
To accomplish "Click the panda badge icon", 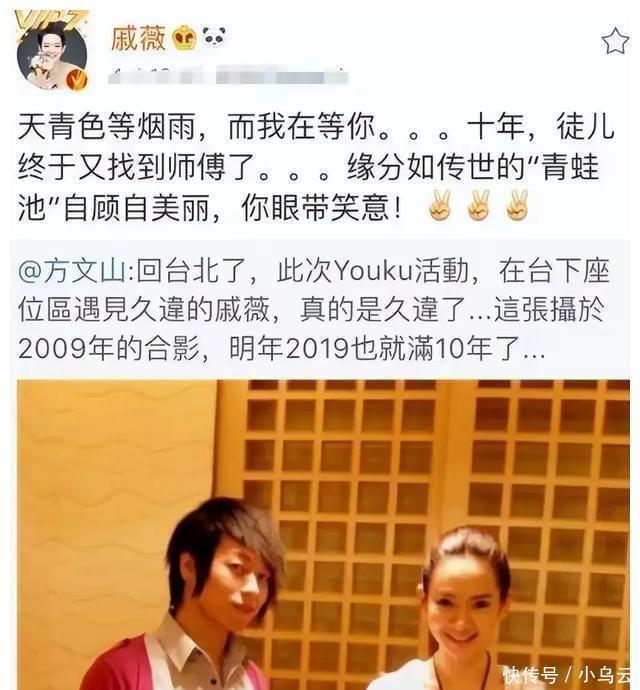I will (x=214, y=37).
